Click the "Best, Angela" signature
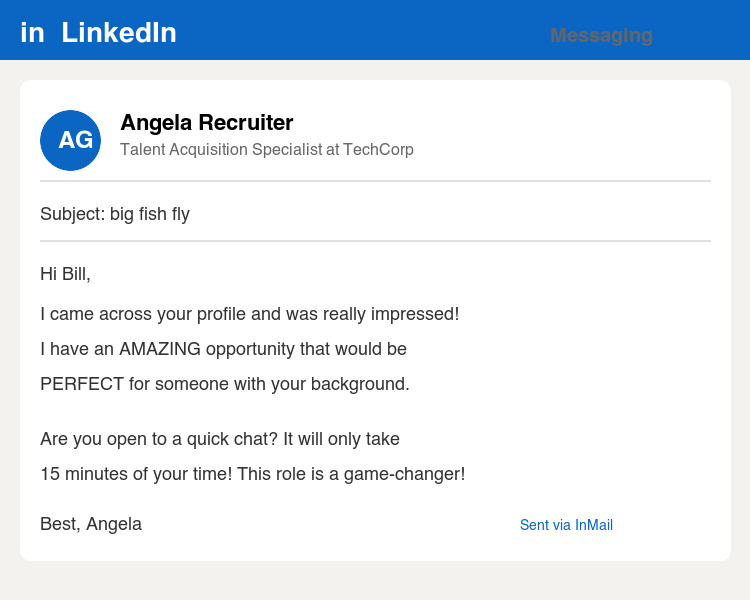 [91, 524]
